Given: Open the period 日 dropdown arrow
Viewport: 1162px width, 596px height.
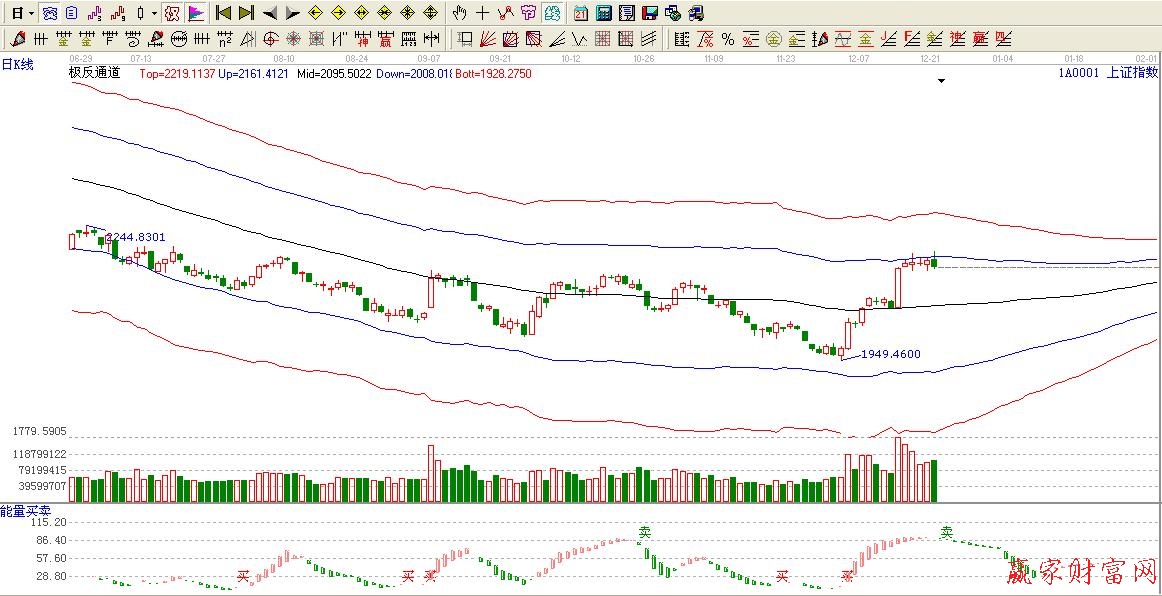Looking at the screenshot, I should point(31,13).
